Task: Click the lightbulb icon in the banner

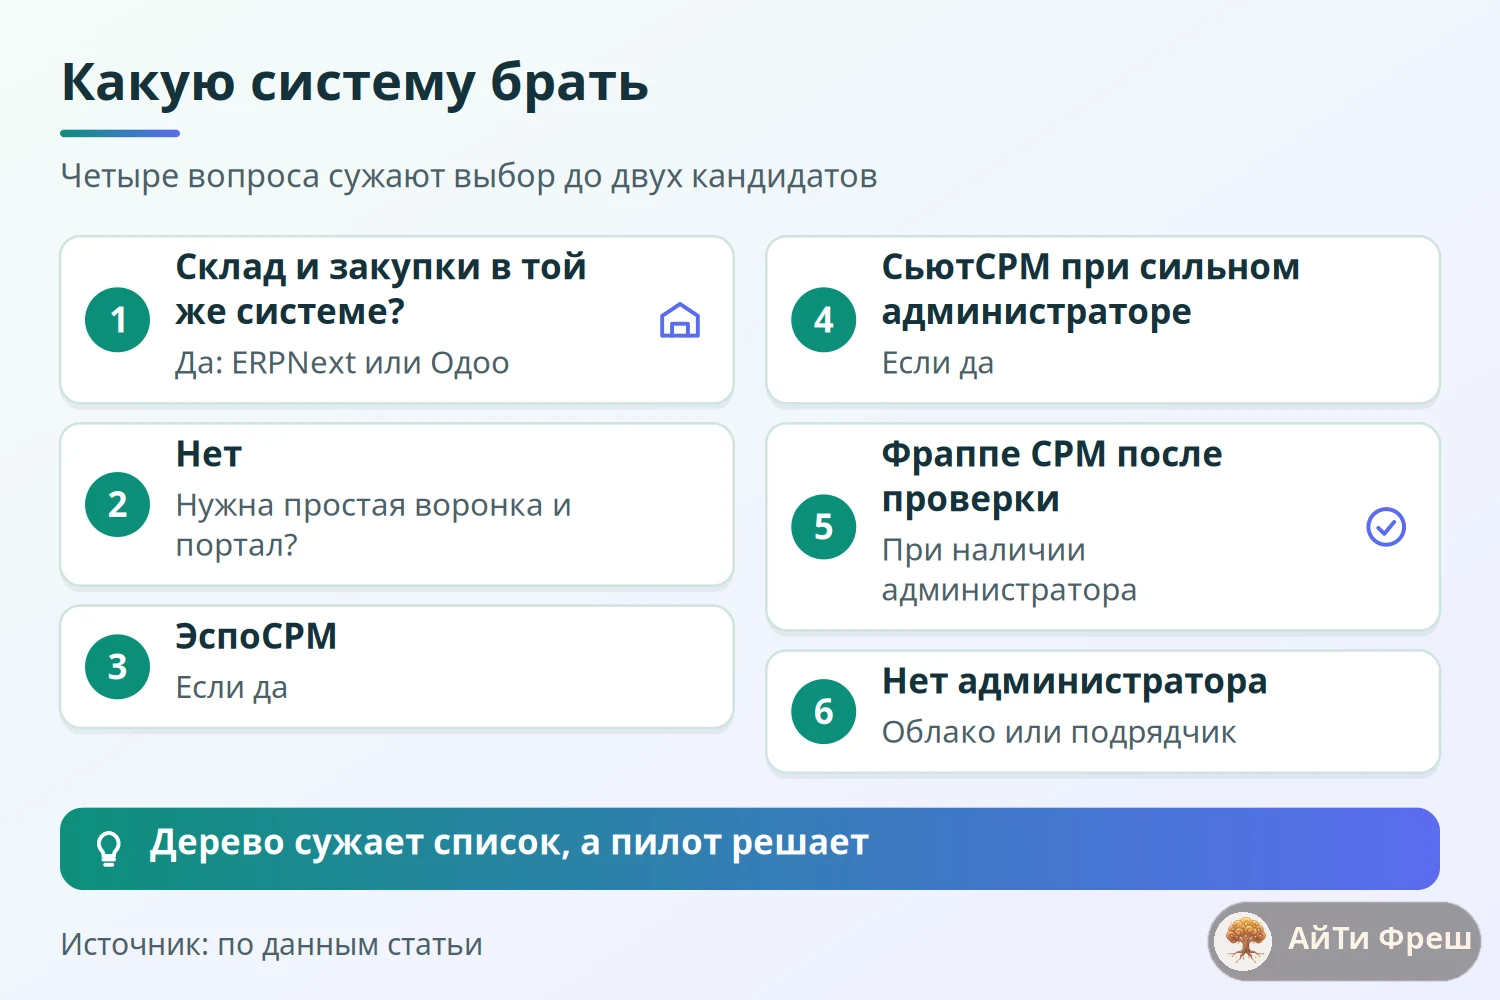Action: pos(108,848)
